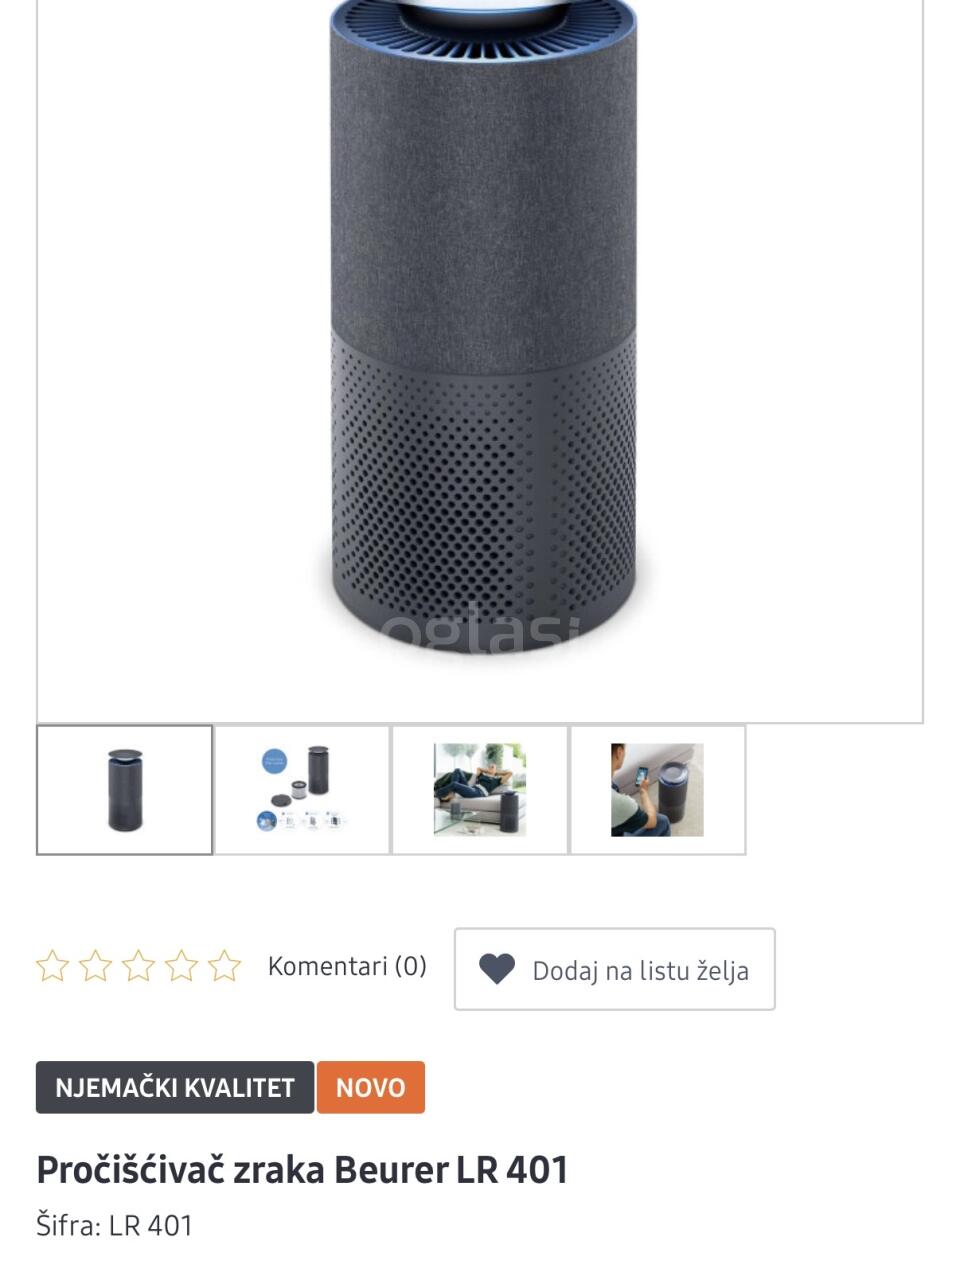Rate the product five stars

(224, 966)
